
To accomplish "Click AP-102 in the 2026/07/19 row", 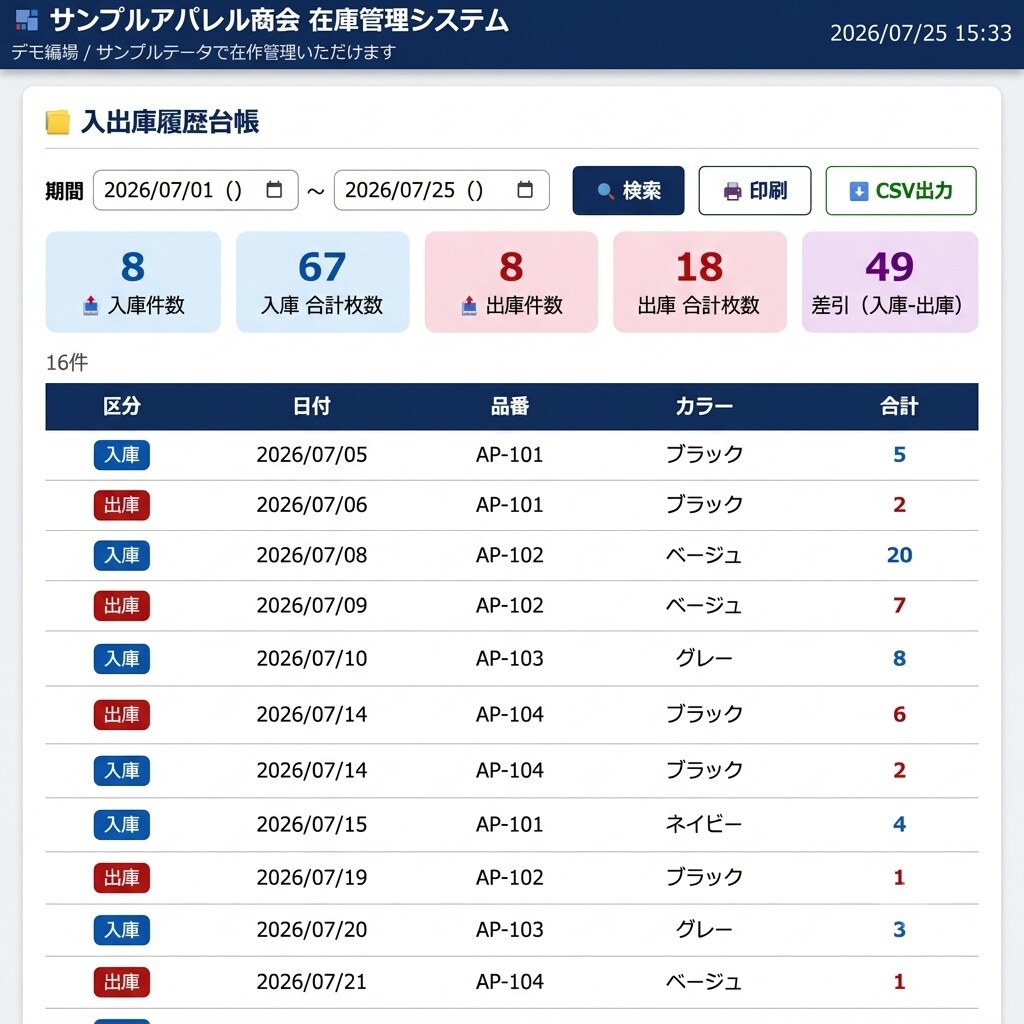I will point(510,877).
